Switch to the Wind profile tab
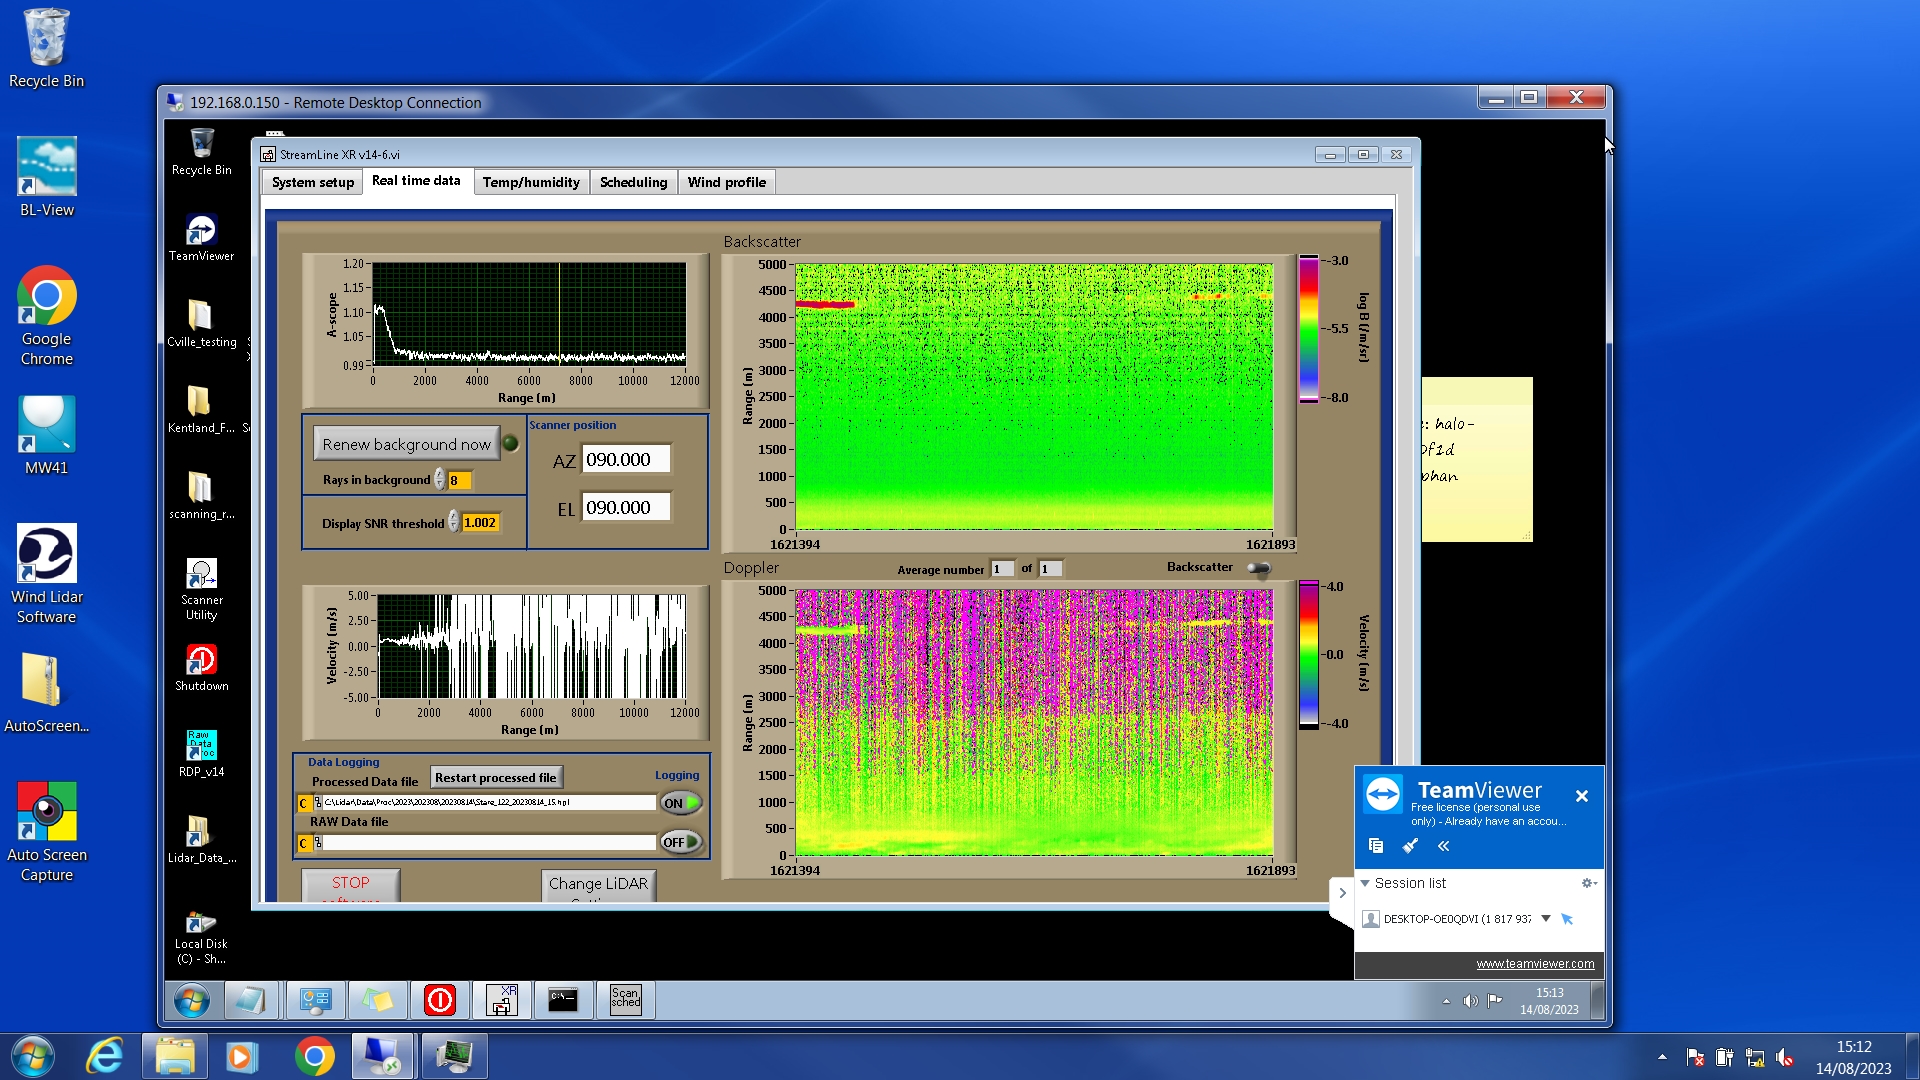The image size is (1920, 1080). [x=726, y=182]
